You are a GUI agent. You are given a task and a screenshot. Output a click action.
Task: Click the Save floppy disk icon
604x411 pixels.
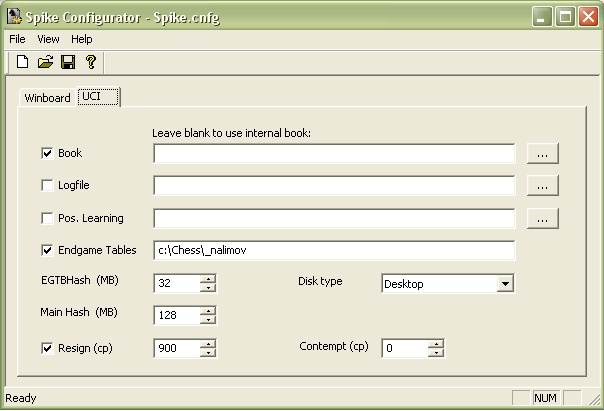pyautogui.click(x=68, y=62)
